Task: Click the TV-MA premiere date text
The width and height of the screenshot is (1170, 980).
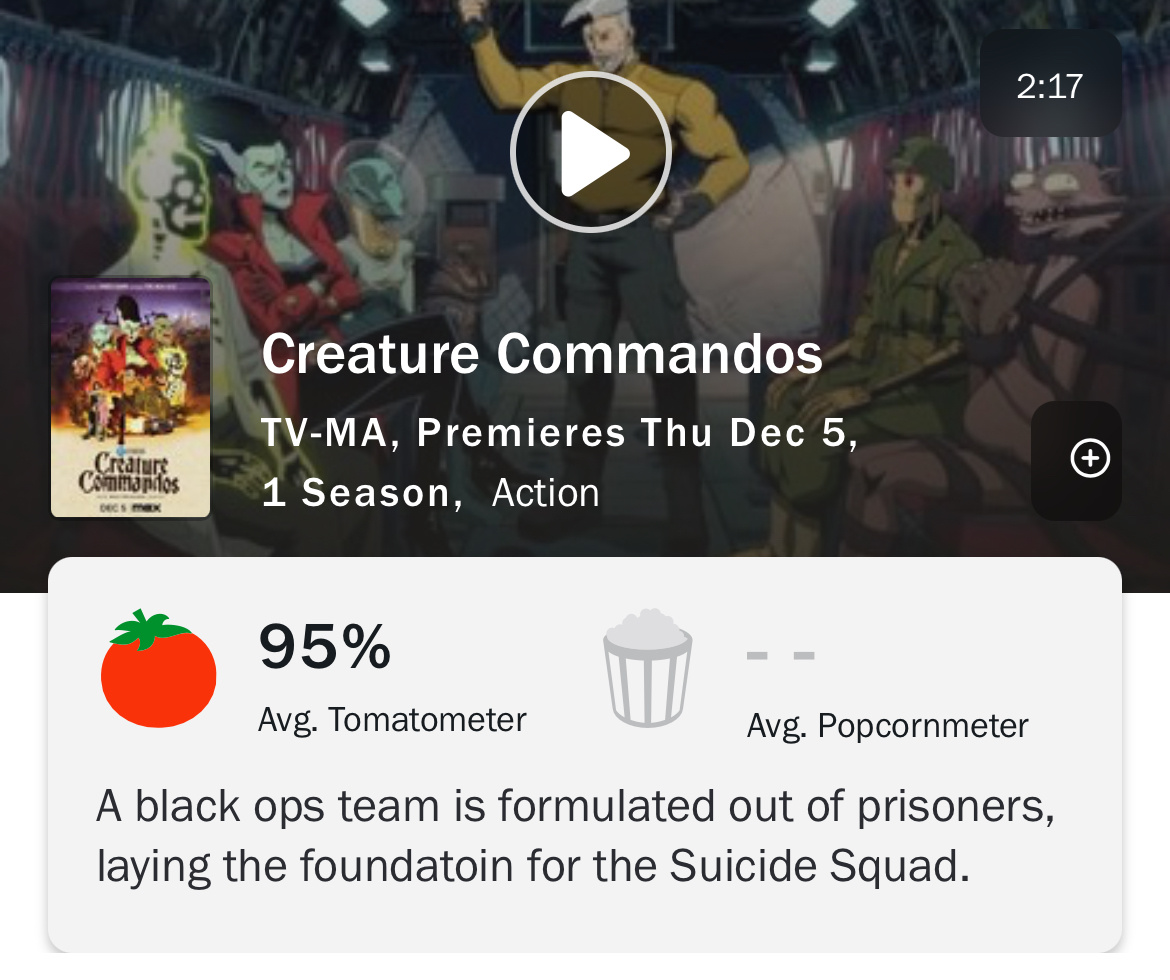Action: (x=560, y=433)
